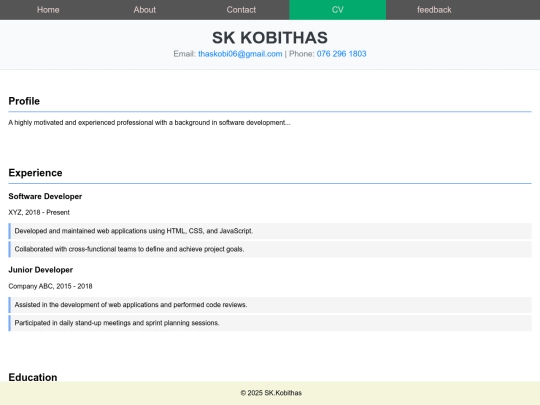
Task: Click 'Assisted in the development' list item
Action: (x=270, y=305)
